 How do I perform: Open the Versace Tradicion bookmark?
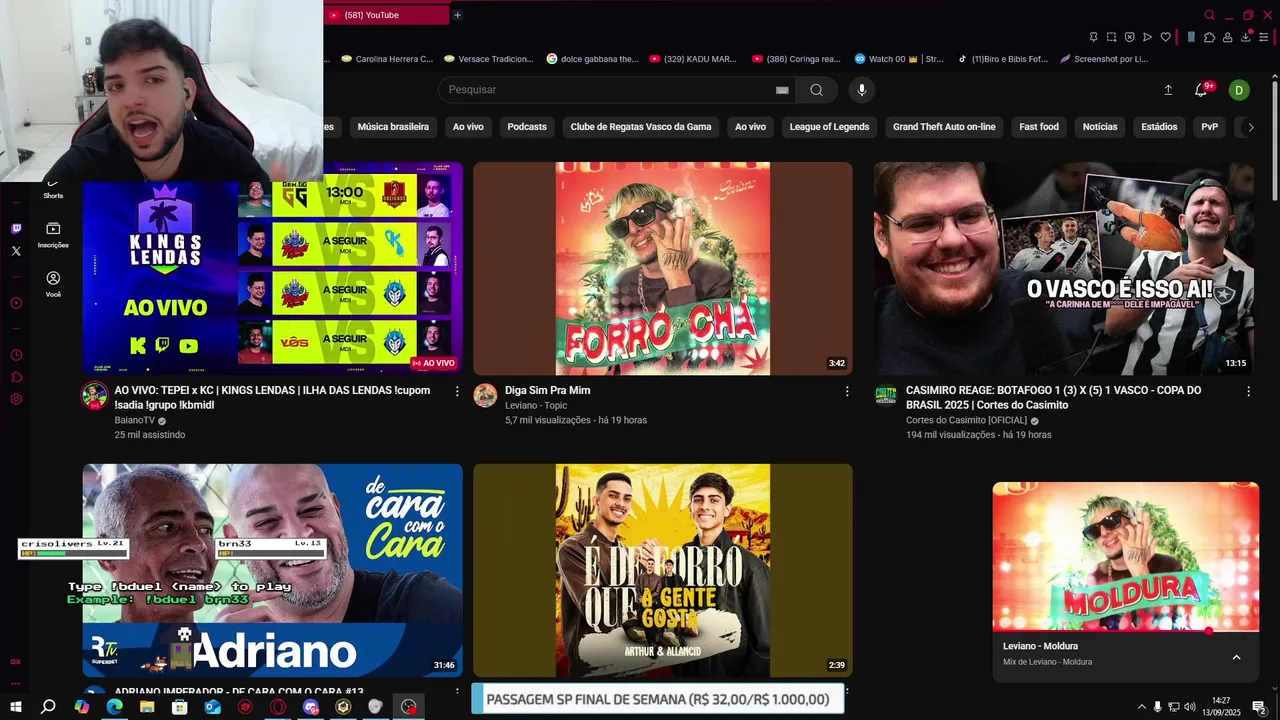click(x=489, y=59)
